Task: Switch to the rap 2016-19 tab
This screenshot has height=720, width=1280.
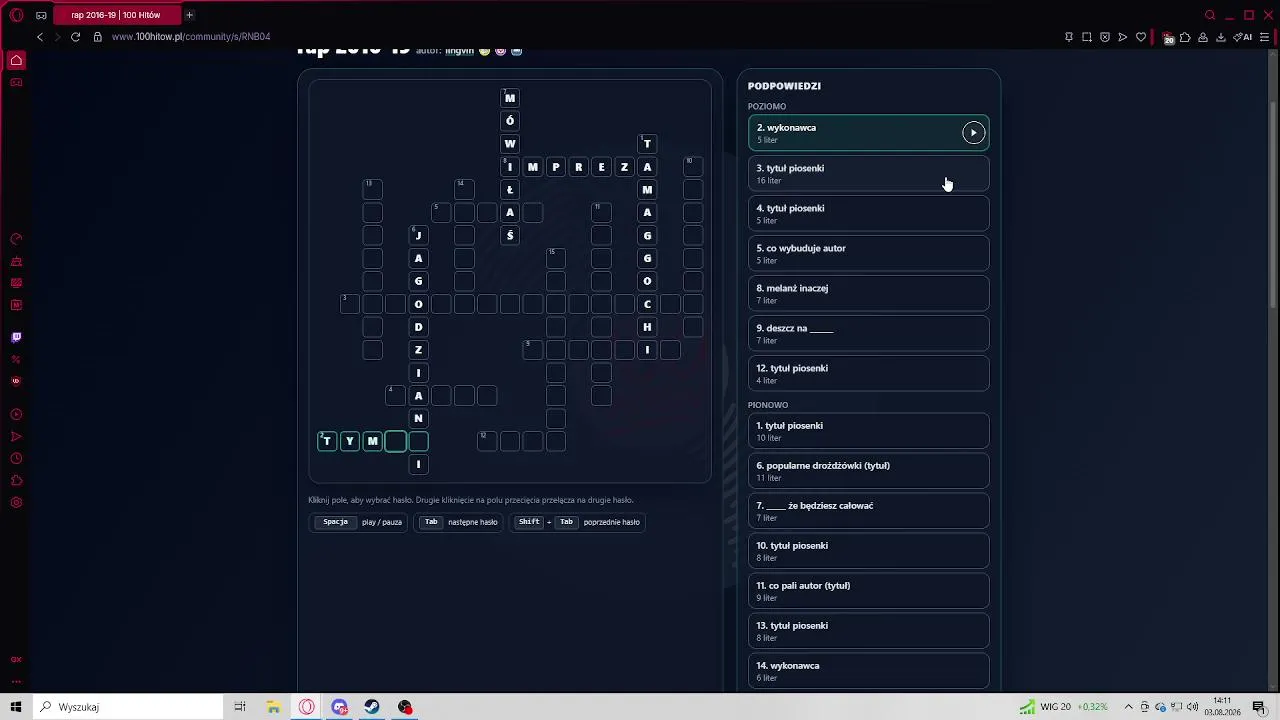Action: tap(116, 15)
